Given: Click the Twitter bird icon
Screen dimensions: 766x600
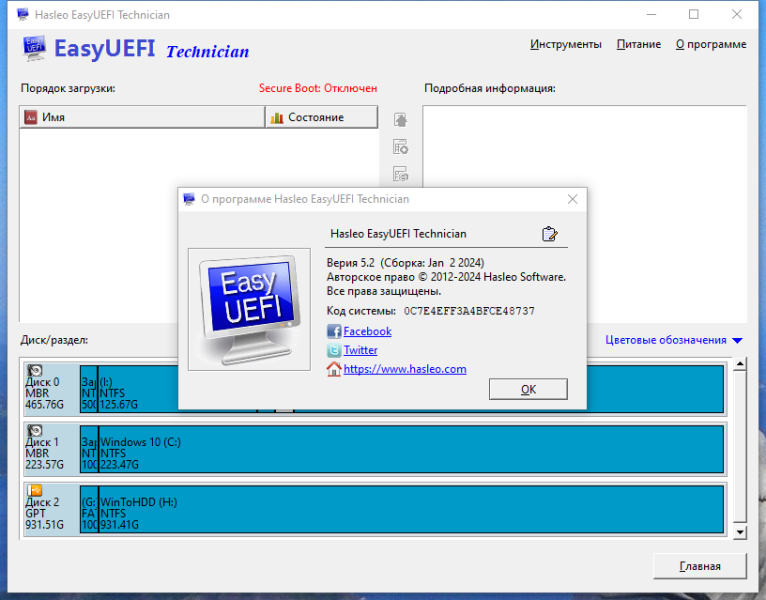Looking at the screenshot, I should coord(334,350).
